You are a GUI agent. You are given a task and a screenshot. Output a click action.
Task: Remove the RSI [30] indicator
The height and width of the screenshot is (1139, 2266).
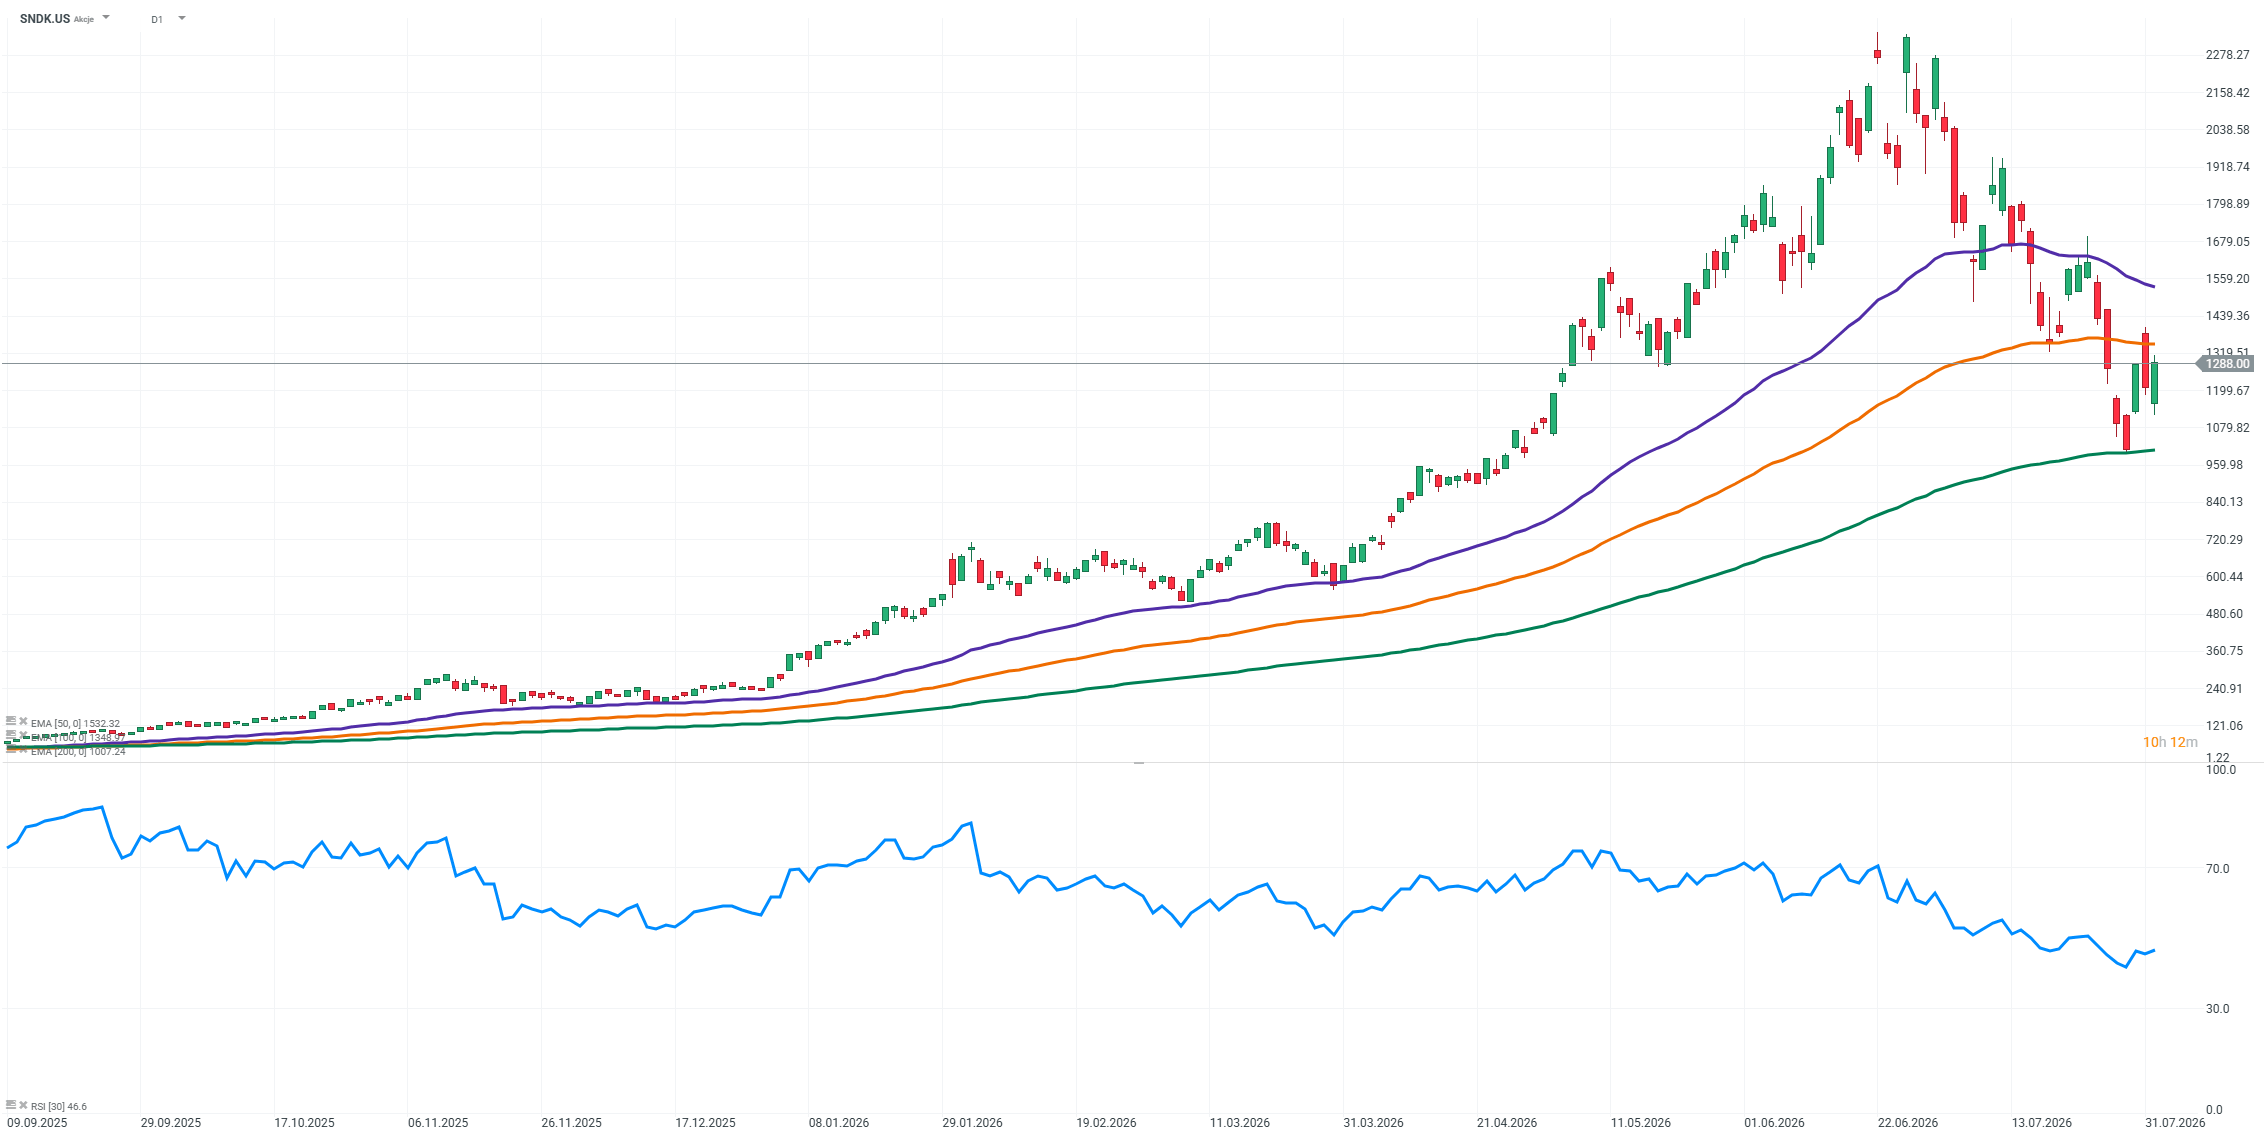click(x=23, y=1105)
